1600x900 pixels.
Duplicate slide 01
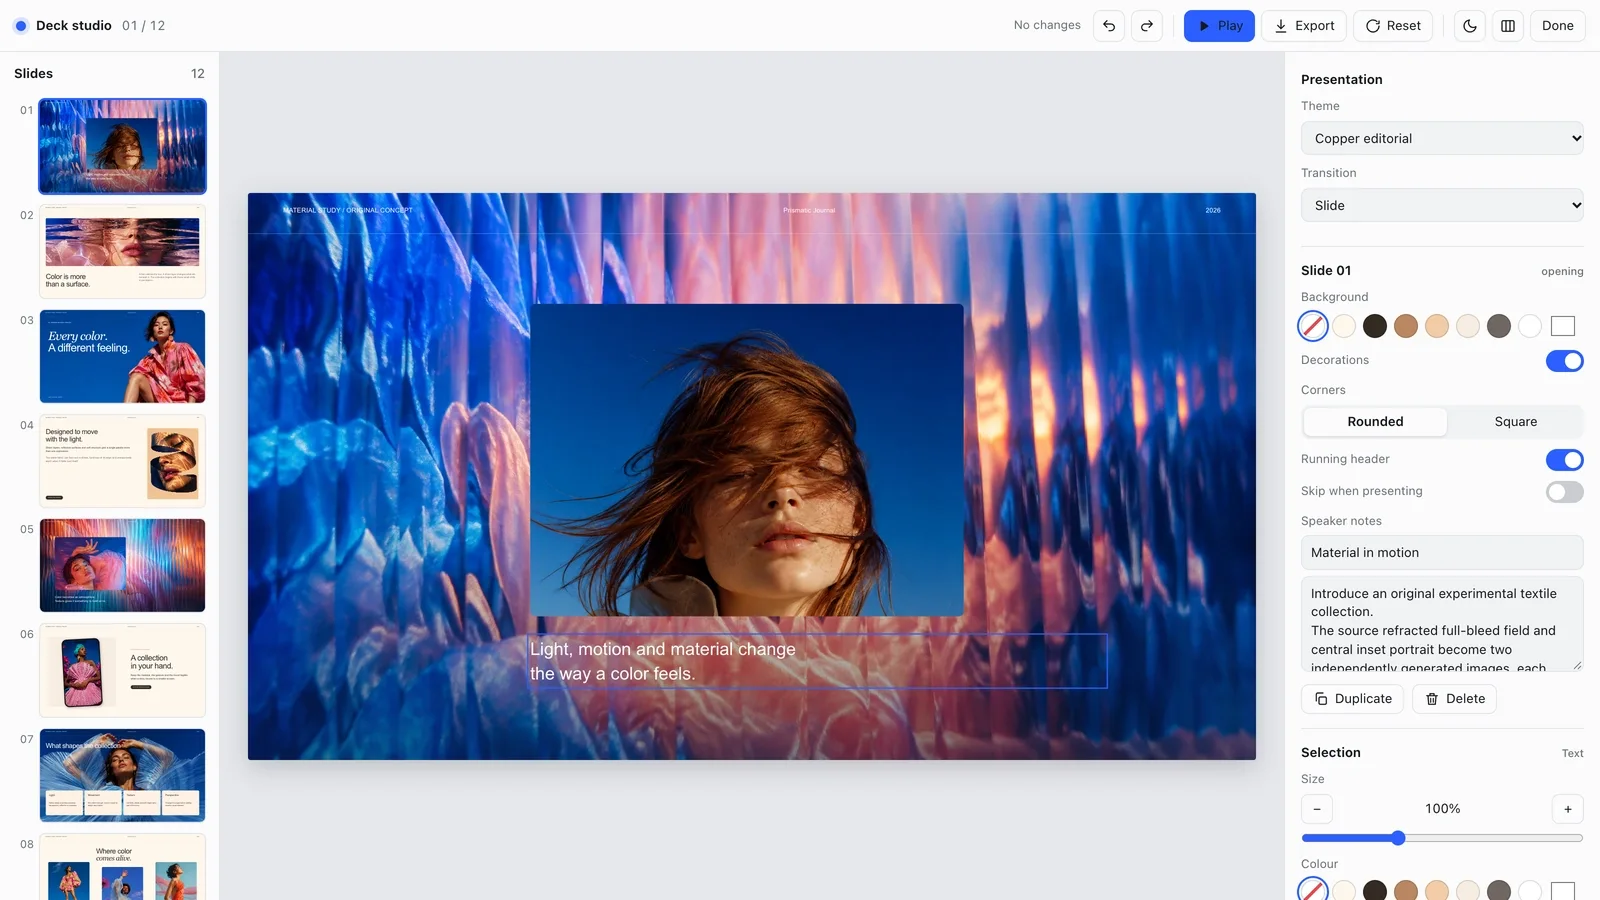(x=1353, y=699)
